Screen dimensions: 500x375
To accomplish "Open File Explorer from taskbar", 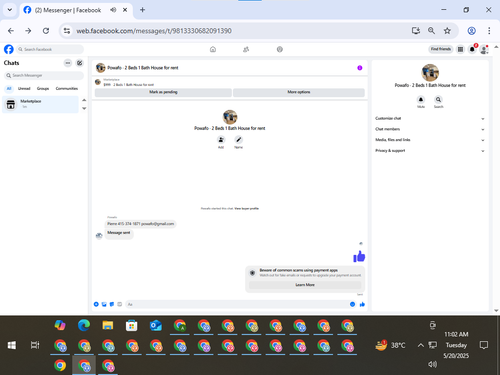I will coord(108,325).
